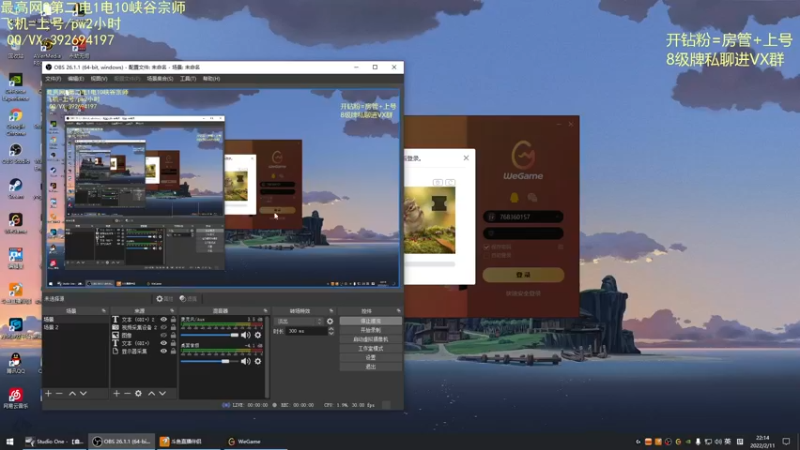800x450 pixels.
Task: Pop out the Controls dock panel
Action: click(398, 311)
